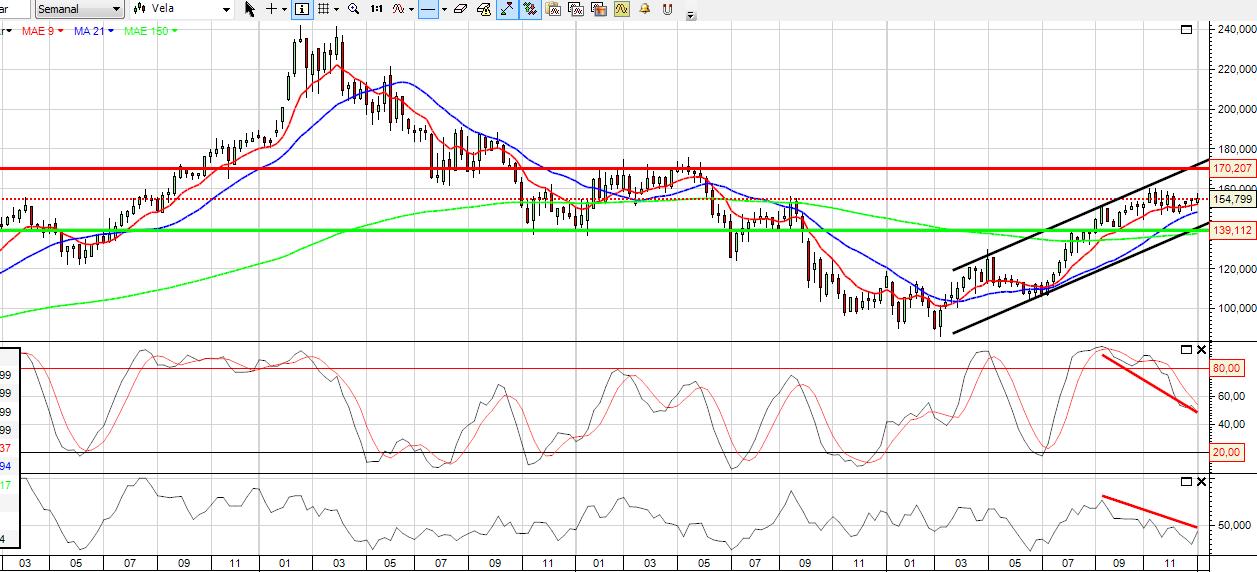Toggle the data info box button
1257x572 pixels.
click(x=302, y=9)
